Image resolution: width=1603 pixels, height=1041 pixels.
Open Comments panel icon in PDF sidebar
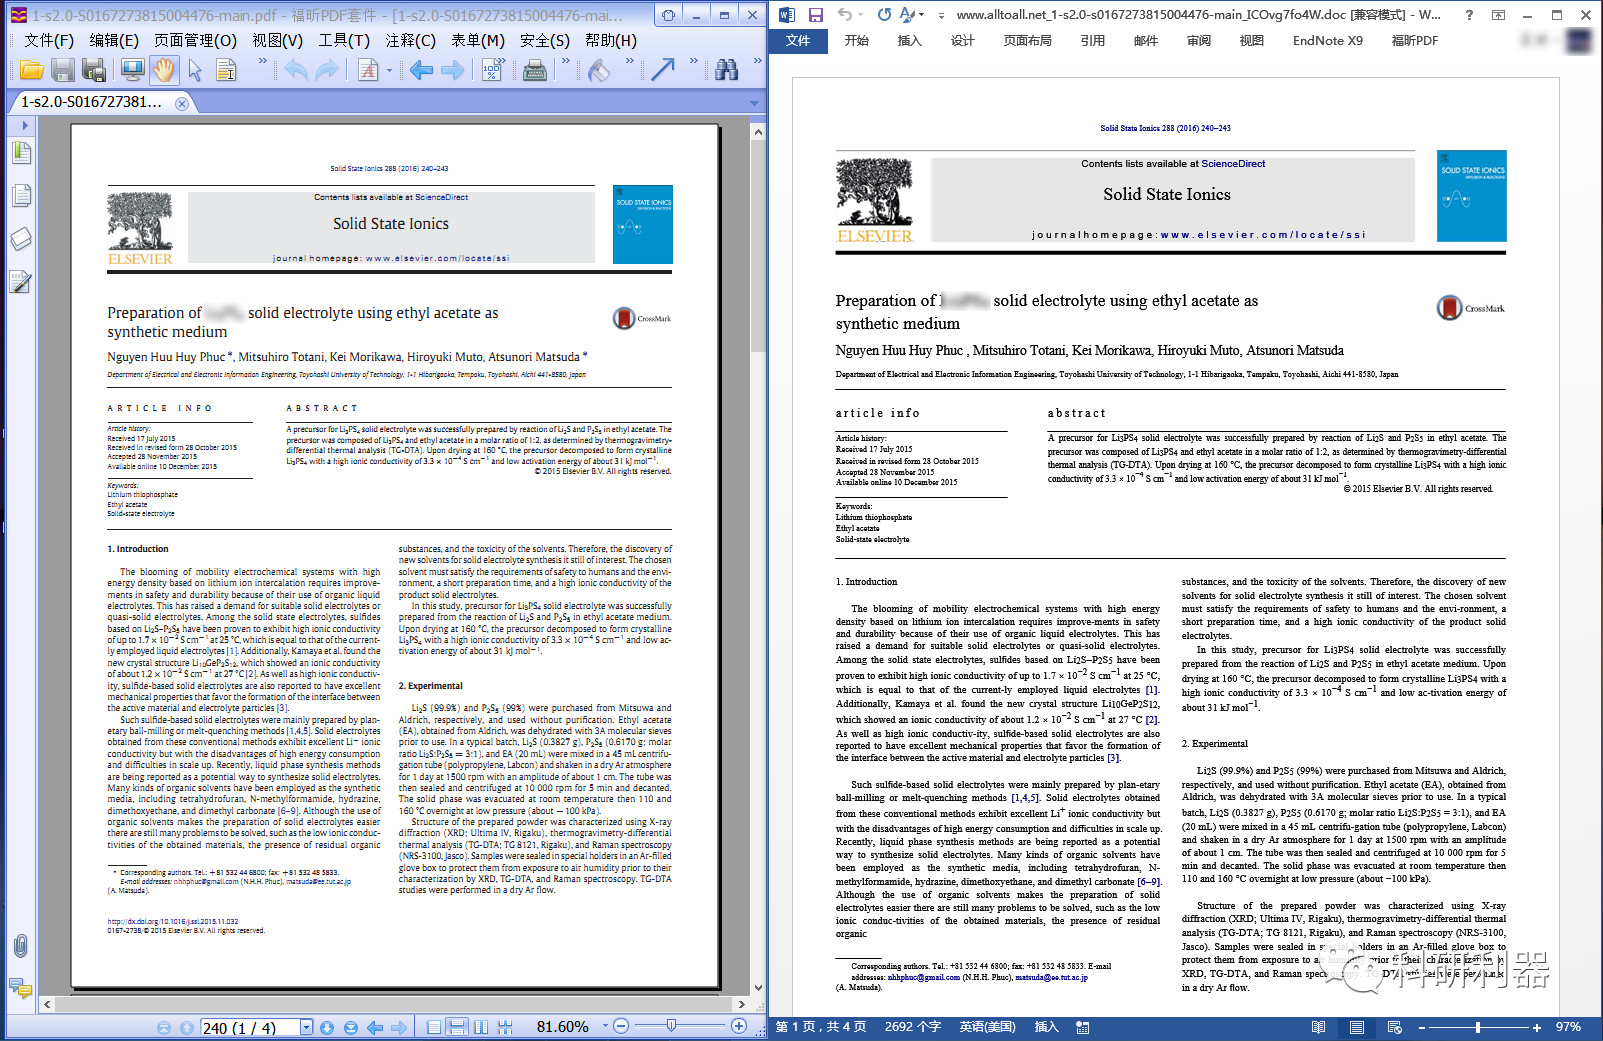pos(20,988)
